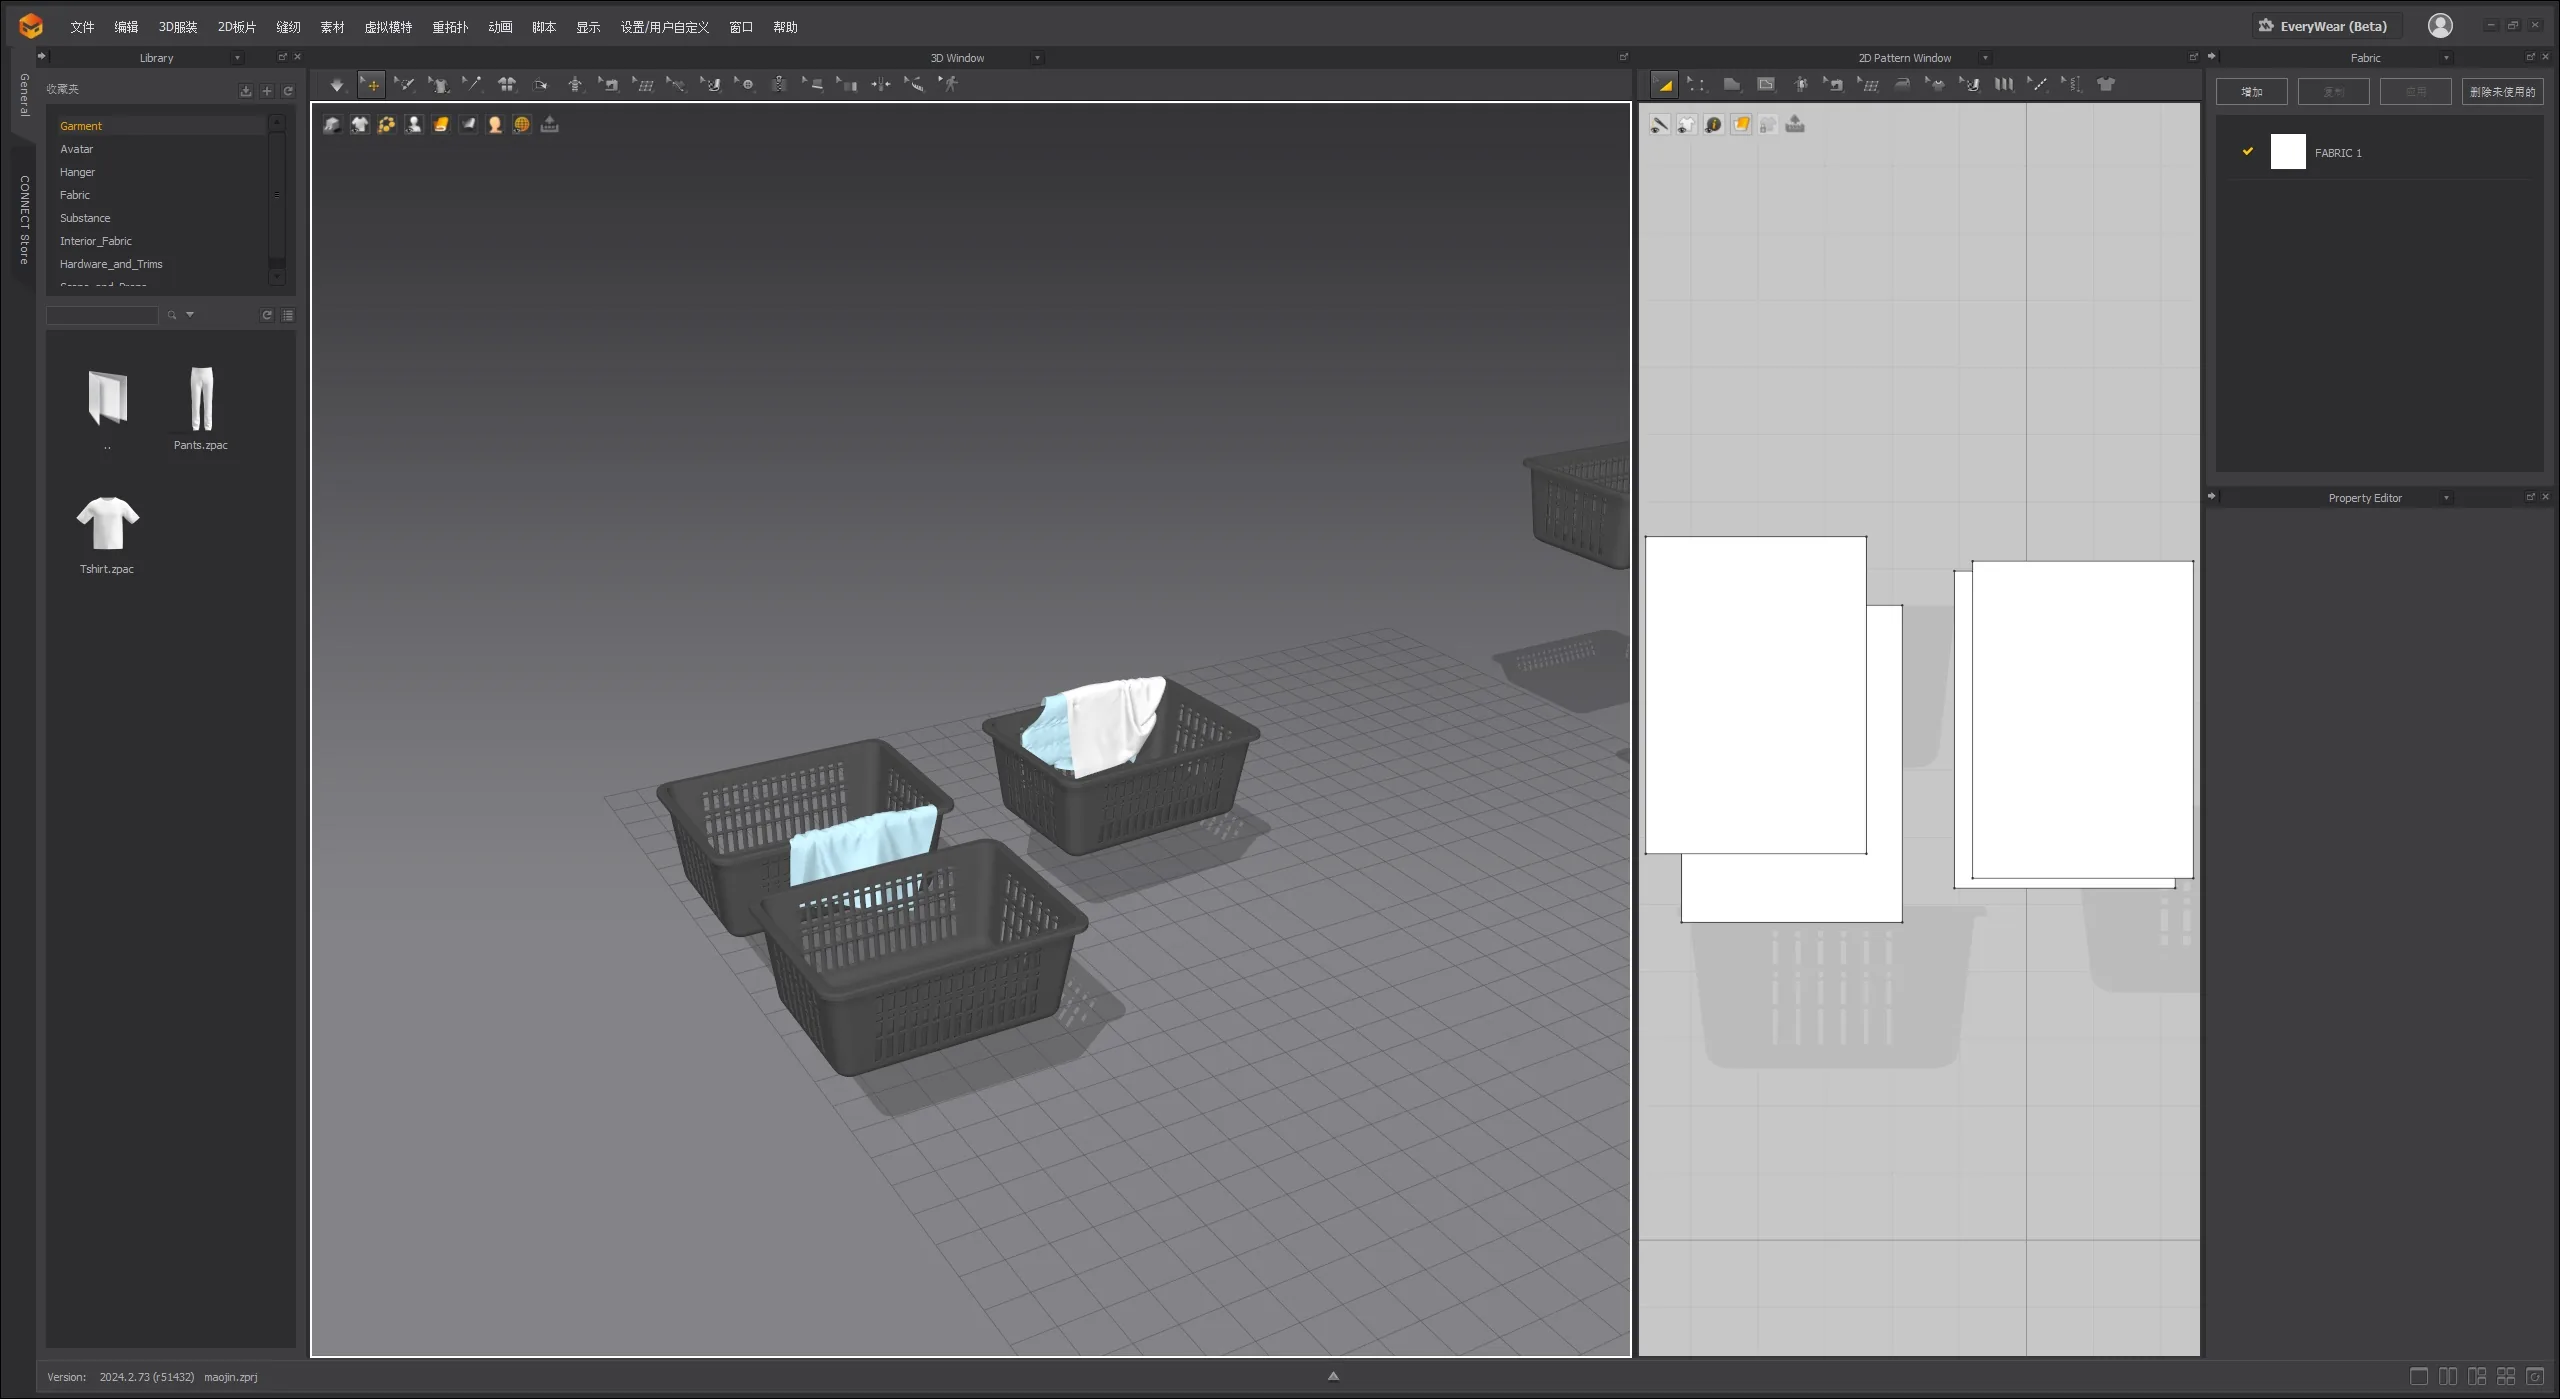Toggle the 3D environment globe display option
2560x1399 pixels.
[522, 124]
